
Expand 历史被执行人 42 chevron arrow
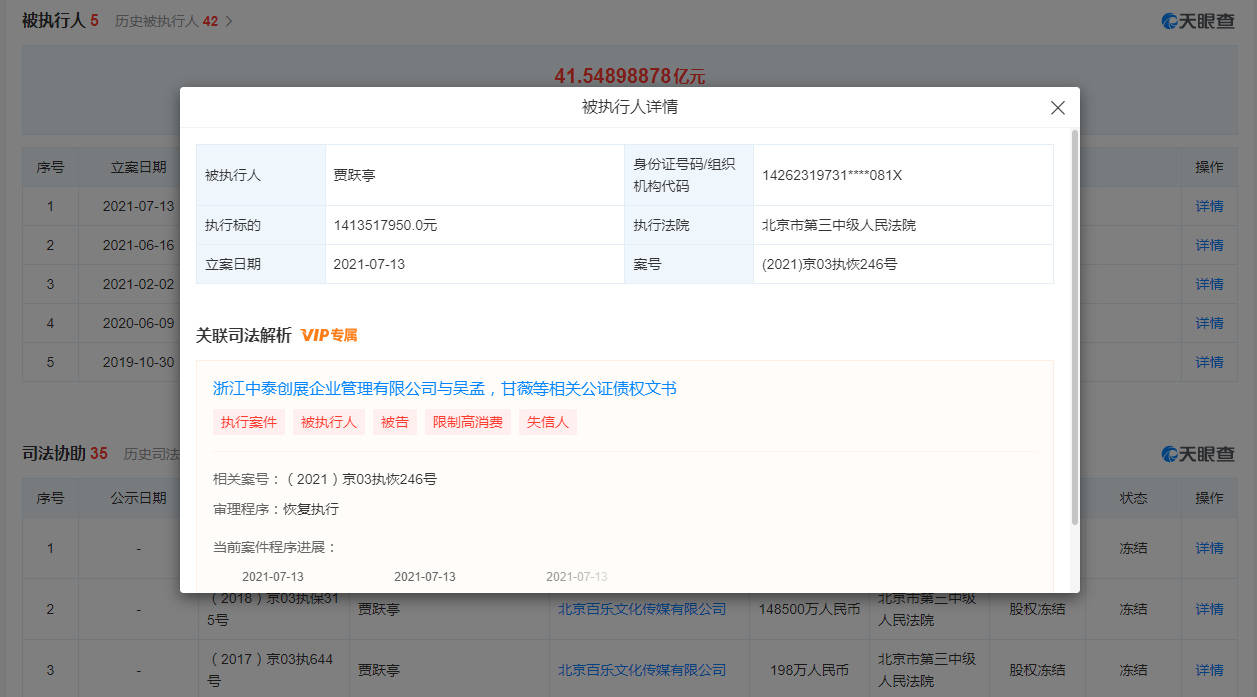click(228, 21)
